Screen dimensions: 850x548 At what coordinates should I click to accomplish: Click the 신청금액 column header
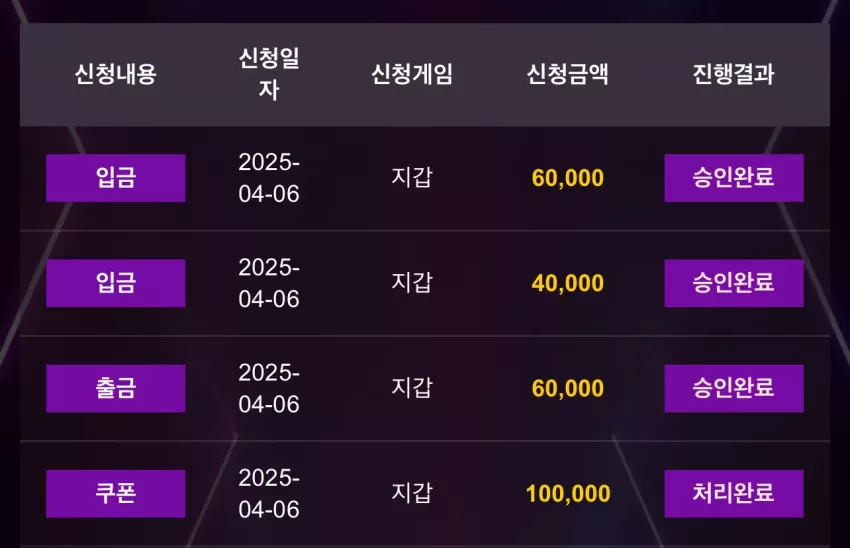click(568, 74)
